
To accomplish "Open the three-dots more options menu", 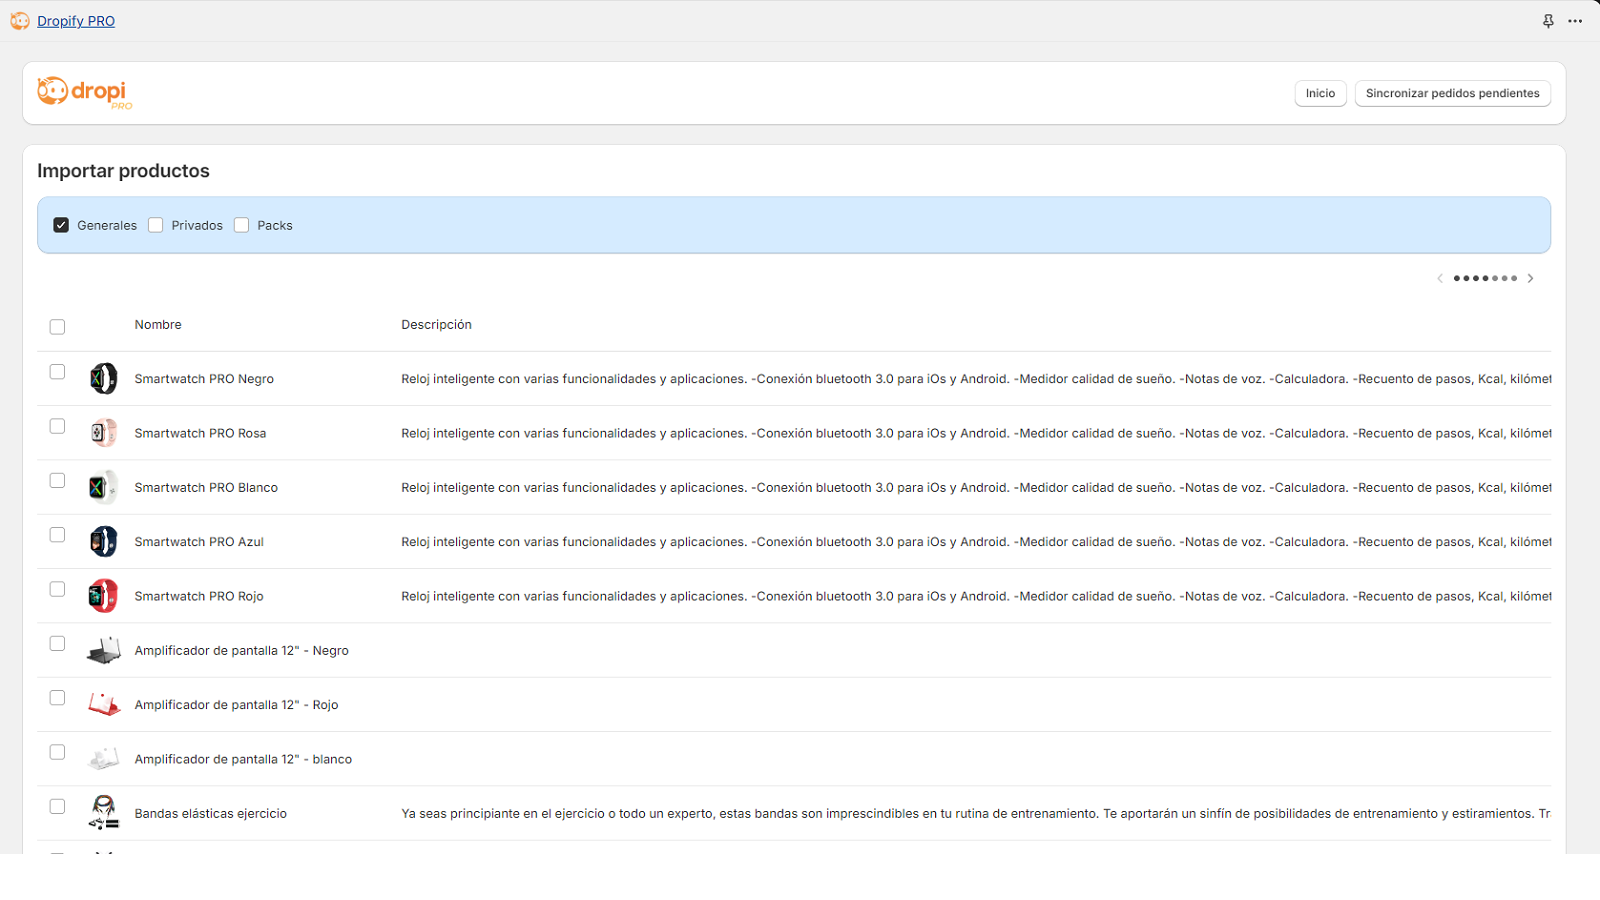I will pos(1575,21).
